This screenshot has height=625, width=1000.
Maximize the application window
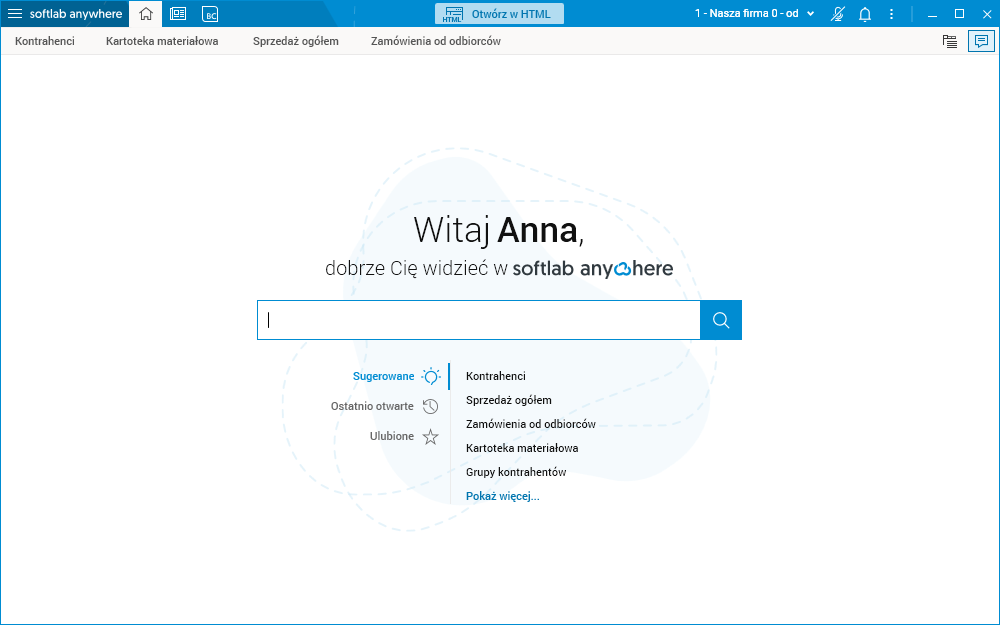click(x=959, y=14)
